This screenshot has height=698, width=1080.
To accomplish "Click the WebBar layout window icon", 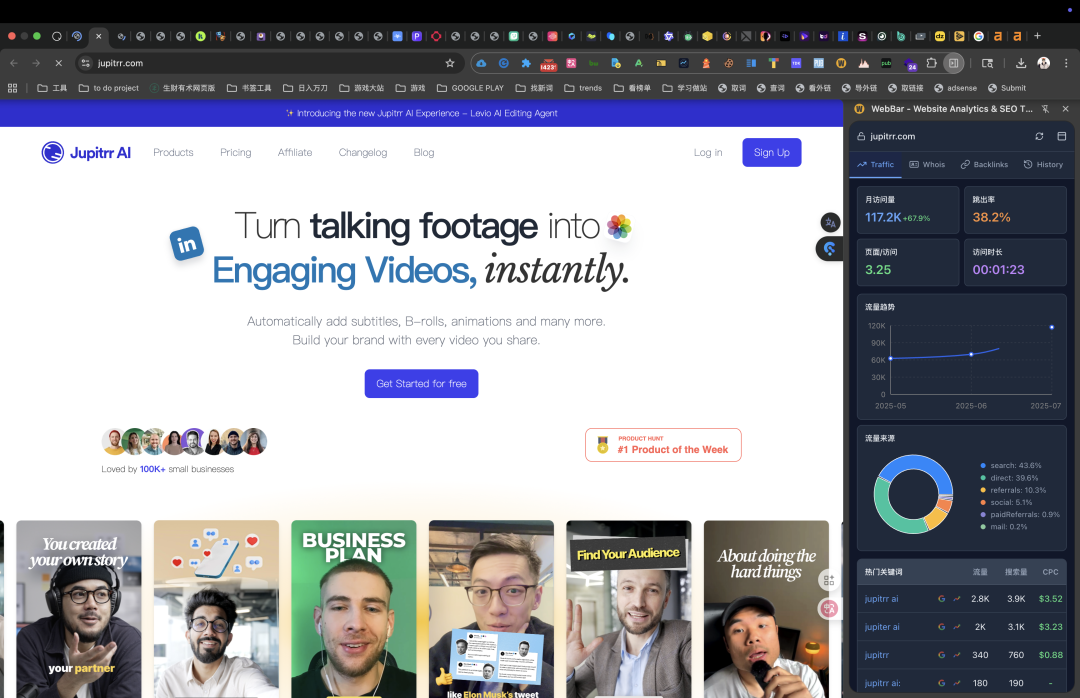I will 1061,136.
